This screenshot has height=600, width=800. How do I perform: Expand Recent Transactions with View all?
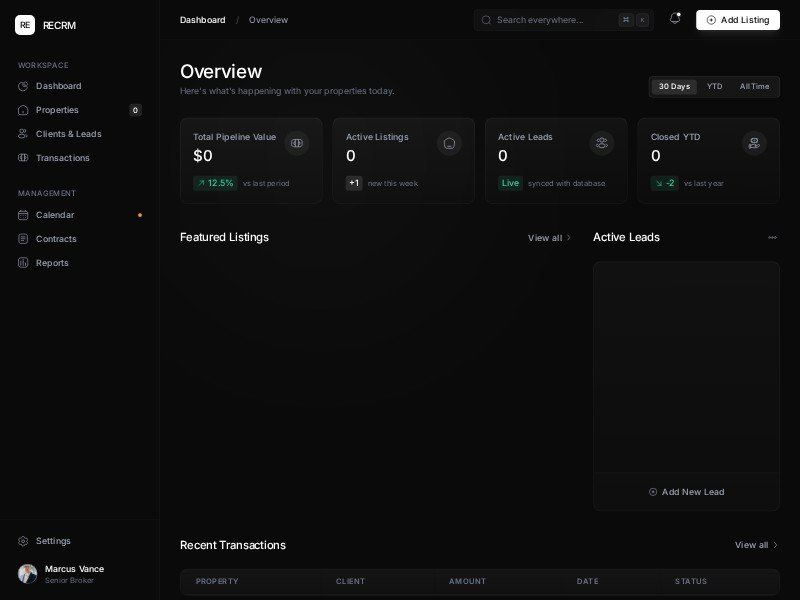756,545
